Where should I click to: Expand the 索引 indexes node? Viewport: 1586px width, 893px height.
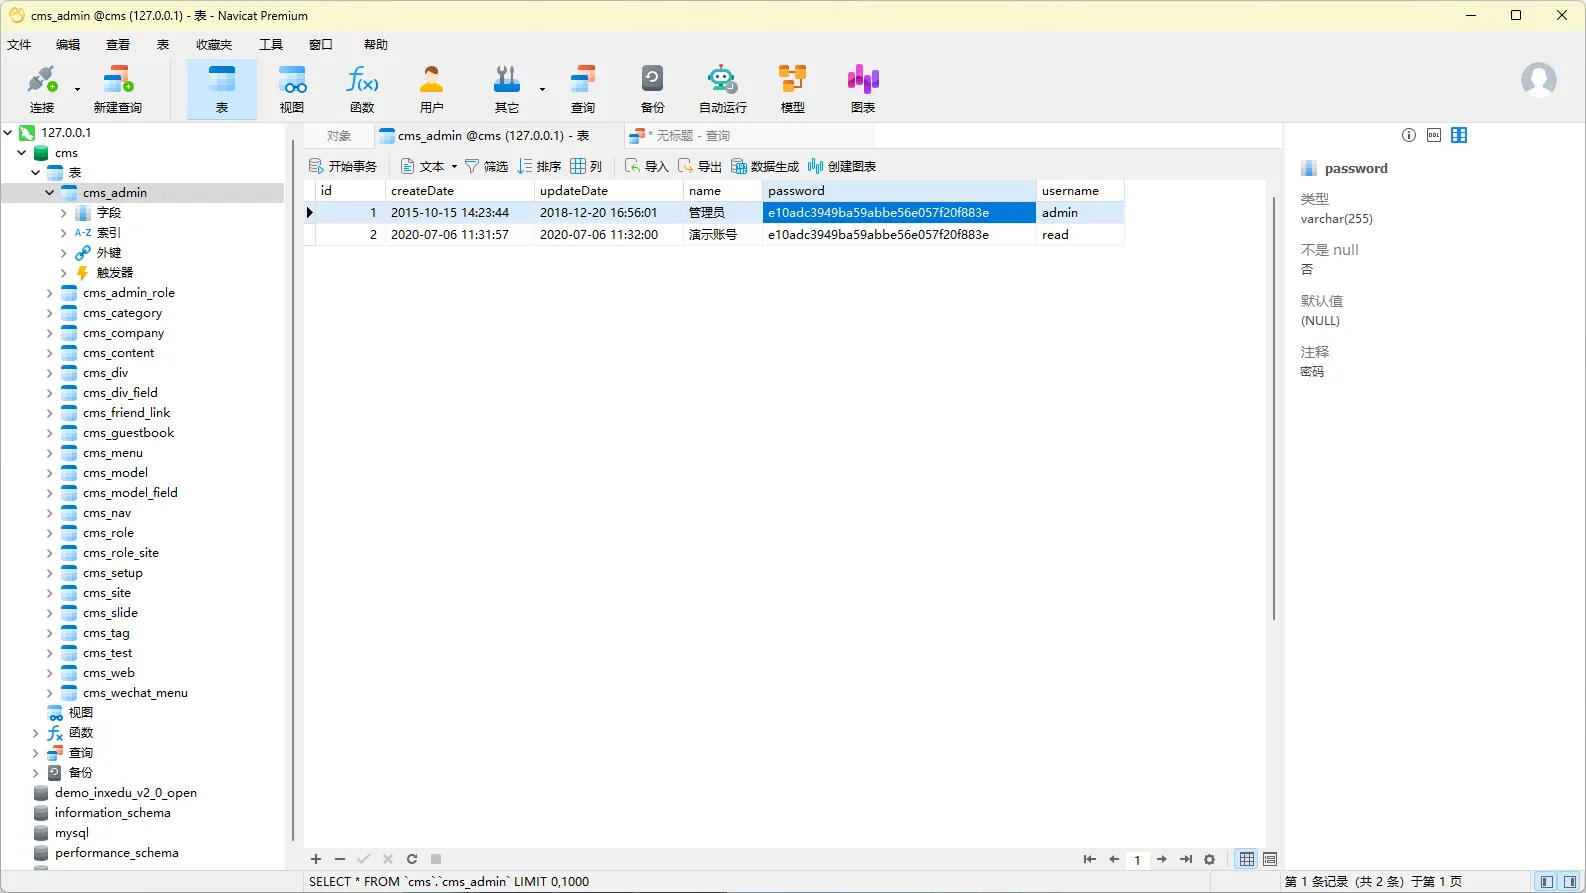click(x=64, y=233)
